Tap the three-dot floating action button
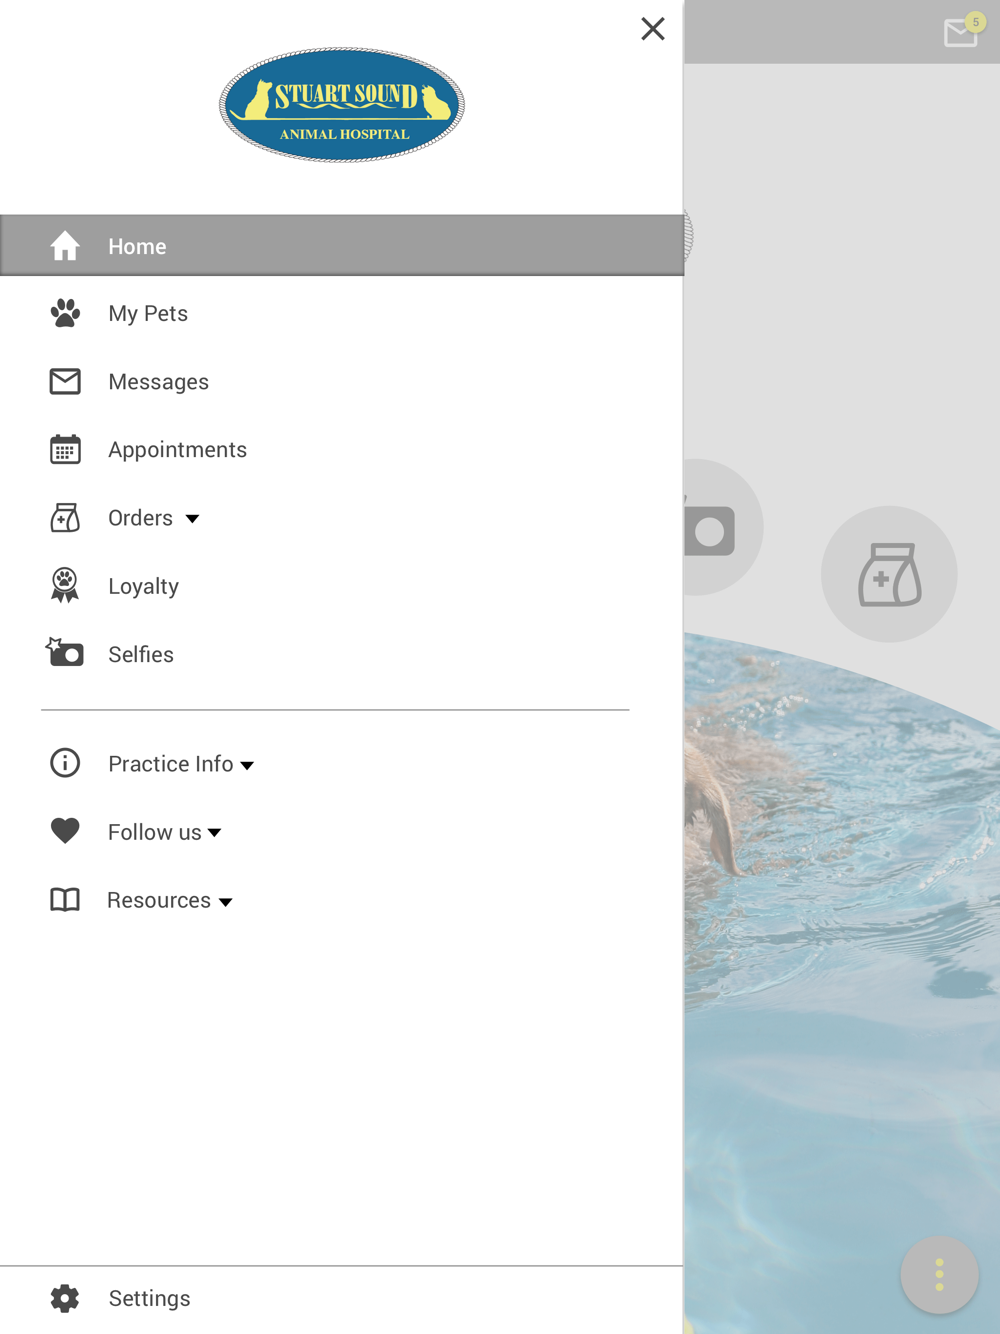This screenshot has width=1000, height=1334. click(939, 1275)
